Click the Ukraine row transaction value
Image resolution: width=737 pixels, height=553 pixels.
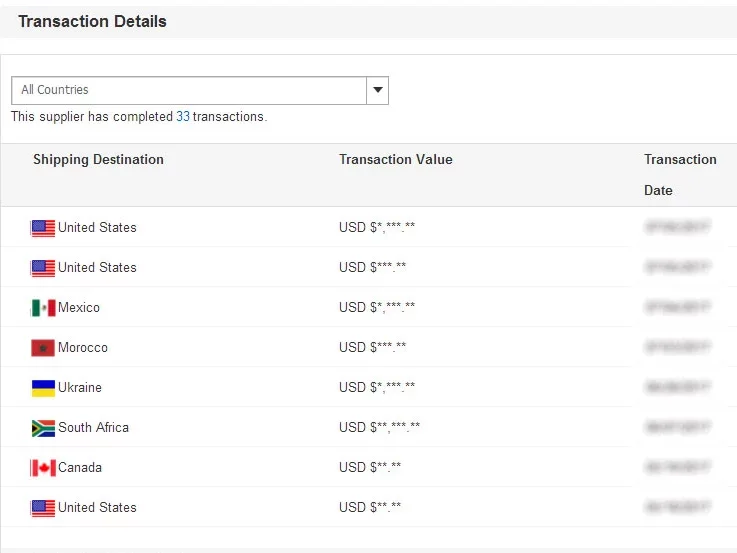click(x=377, y=388)
